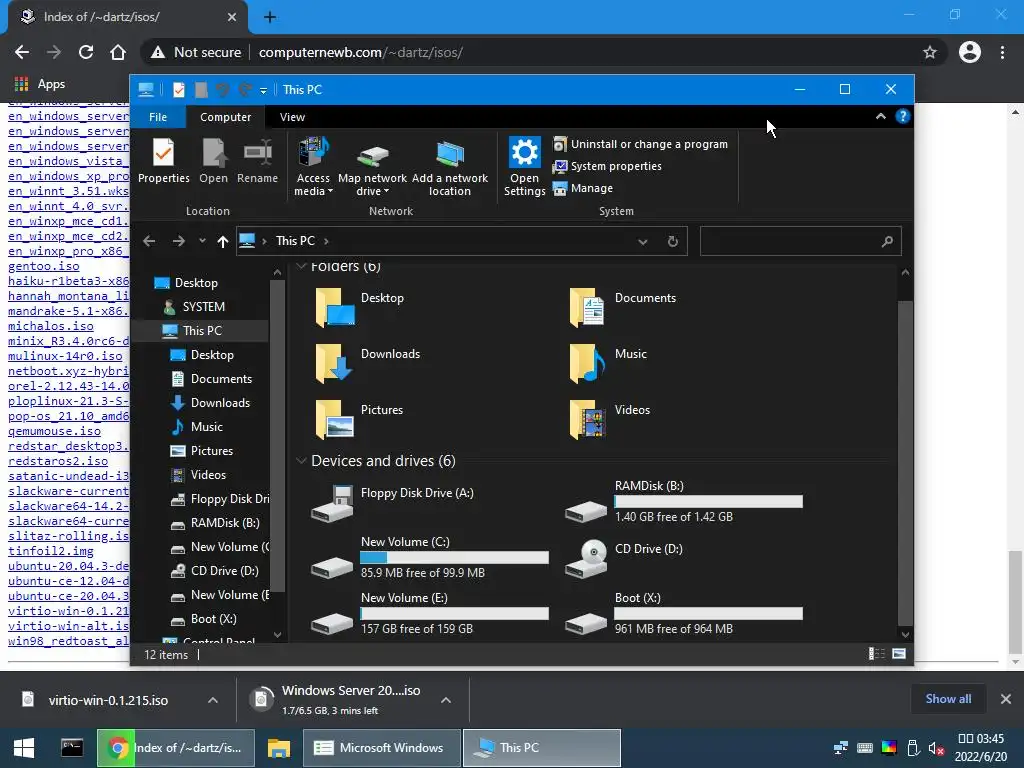1024x768 pixels.
Task: Open tinfoil2.img link in Chrome page
Action: point(51,551)
